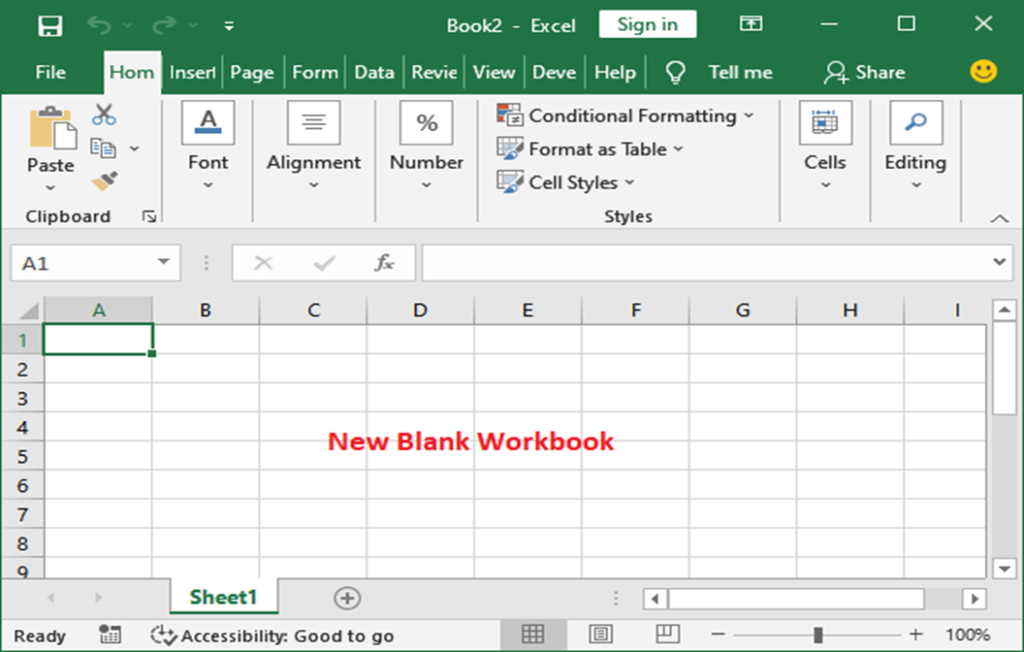This screenshot has height=652, width=1024.
Task: Switch to Page Break Preview view
Action: (667, 634)
